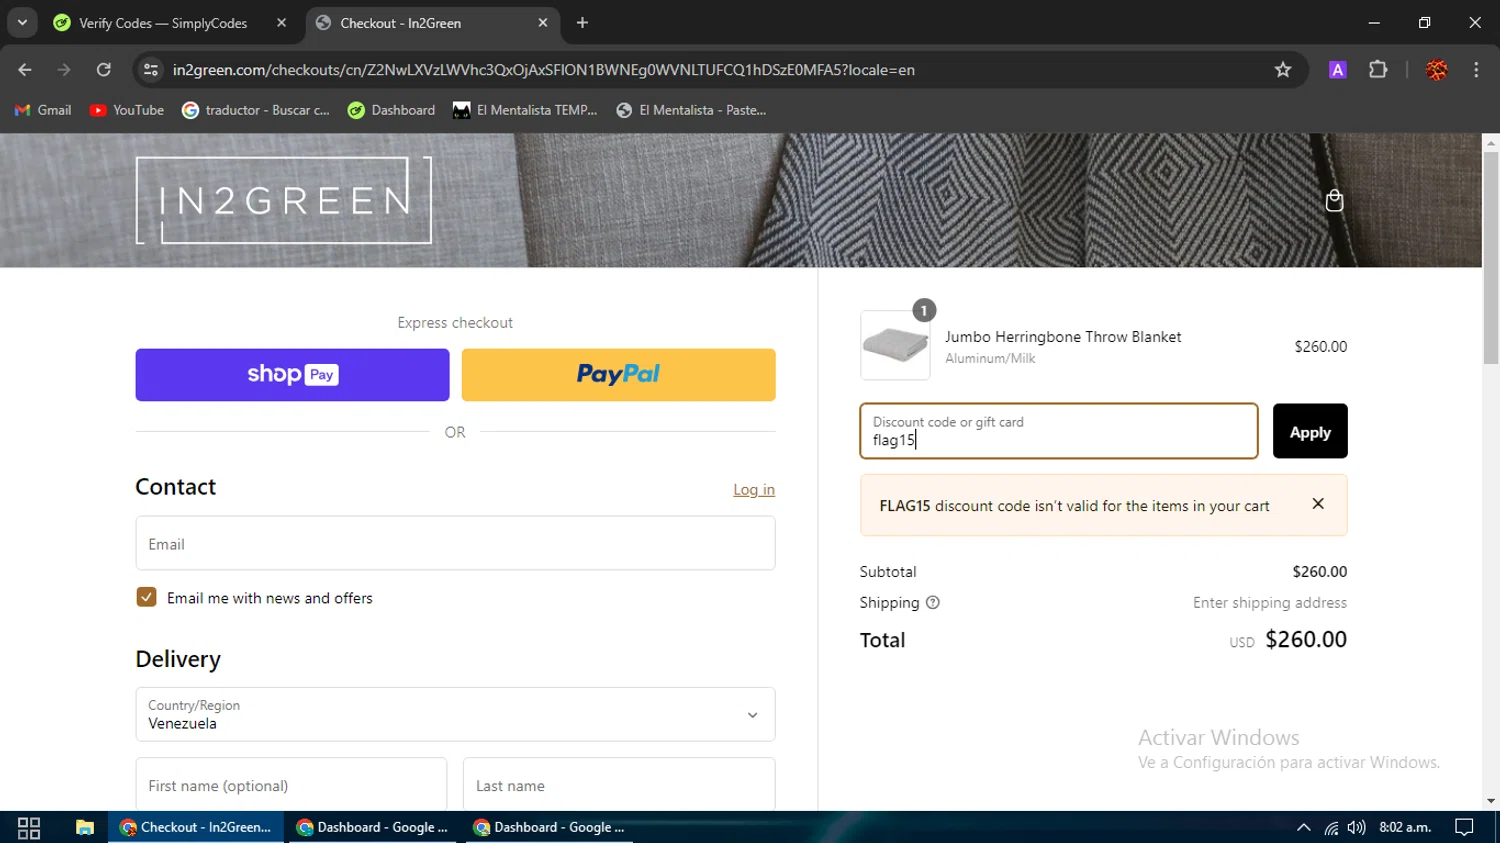Click the Jumbo Herringbone Throw Blanket thumbnail
This screenshot has height=843, width=1500.
pyautogui.click(x=895, y=346)
